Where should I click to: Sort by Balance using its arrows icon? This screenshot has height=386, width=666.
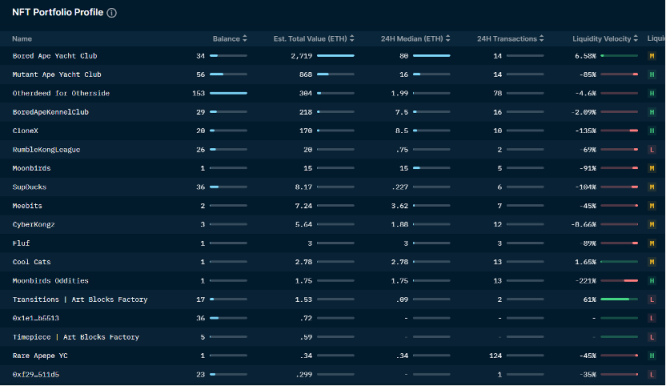tap(245, 39)
